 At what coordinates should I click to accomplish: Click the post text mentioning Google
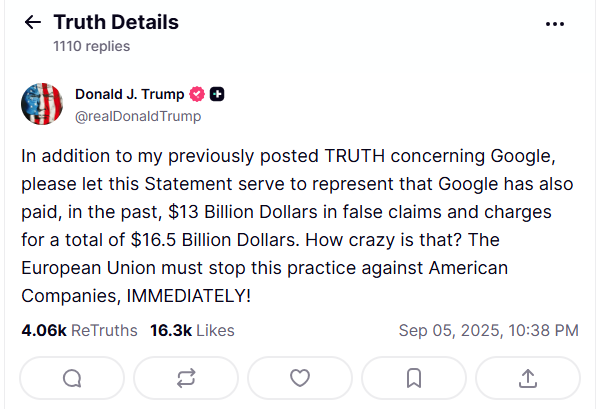pos(297,226)
